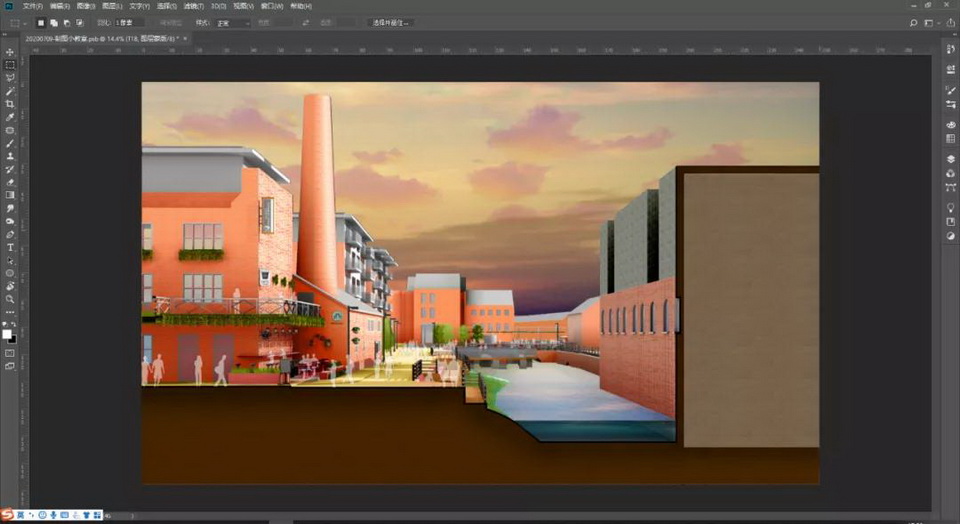Click the Search icon at top right
The height and width of the screenshot is (524, 960).
tap(913, 21)
